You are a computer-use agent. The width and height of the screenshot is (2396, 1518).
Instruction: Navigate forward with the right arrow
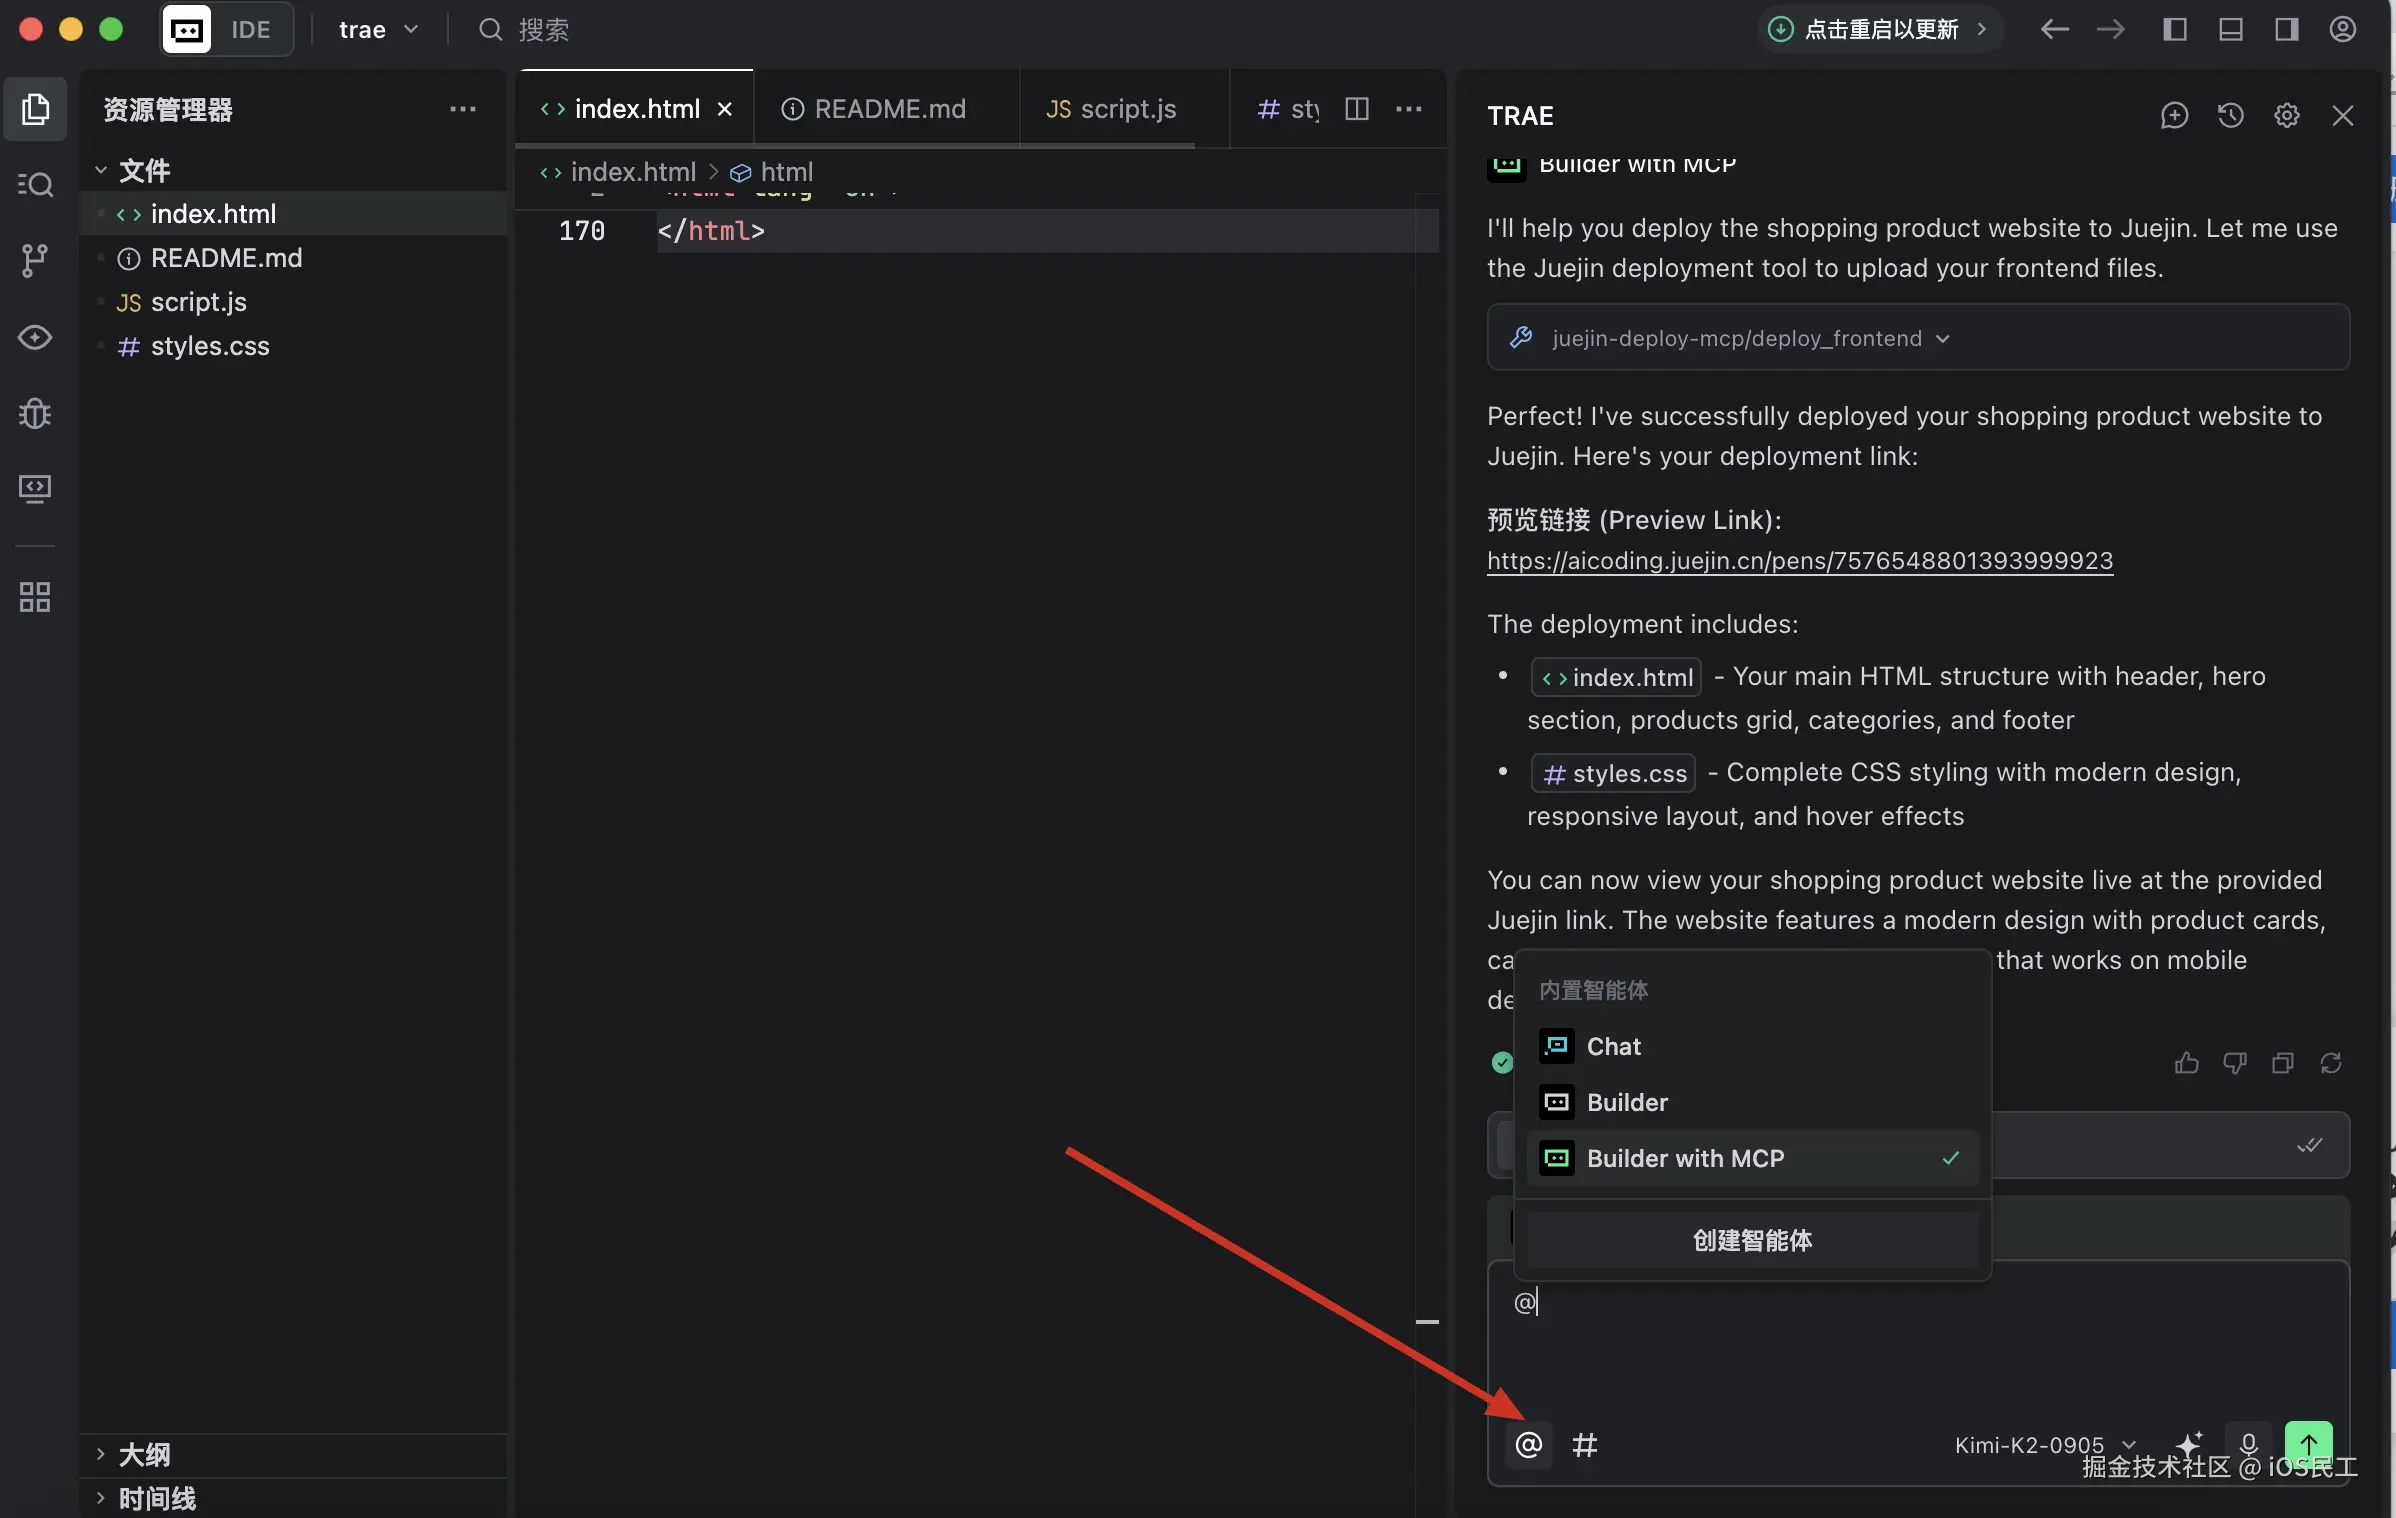point(2110,30)
